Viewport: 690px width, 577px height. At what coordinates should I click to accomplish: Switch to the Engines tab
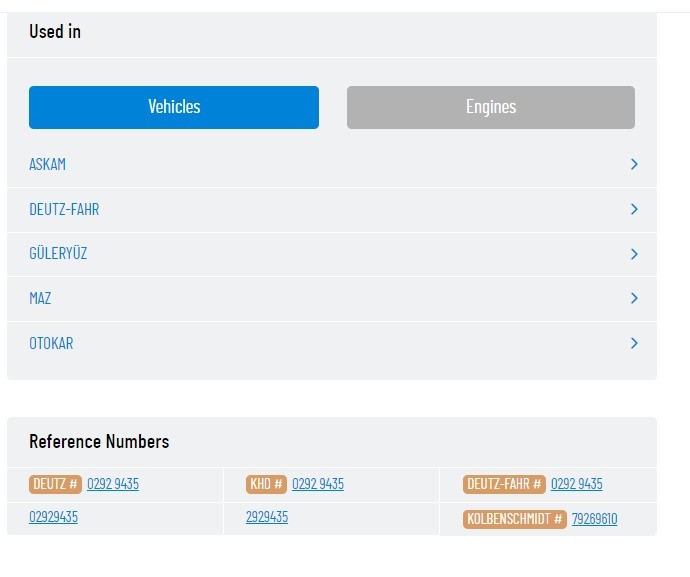[491, 107]
